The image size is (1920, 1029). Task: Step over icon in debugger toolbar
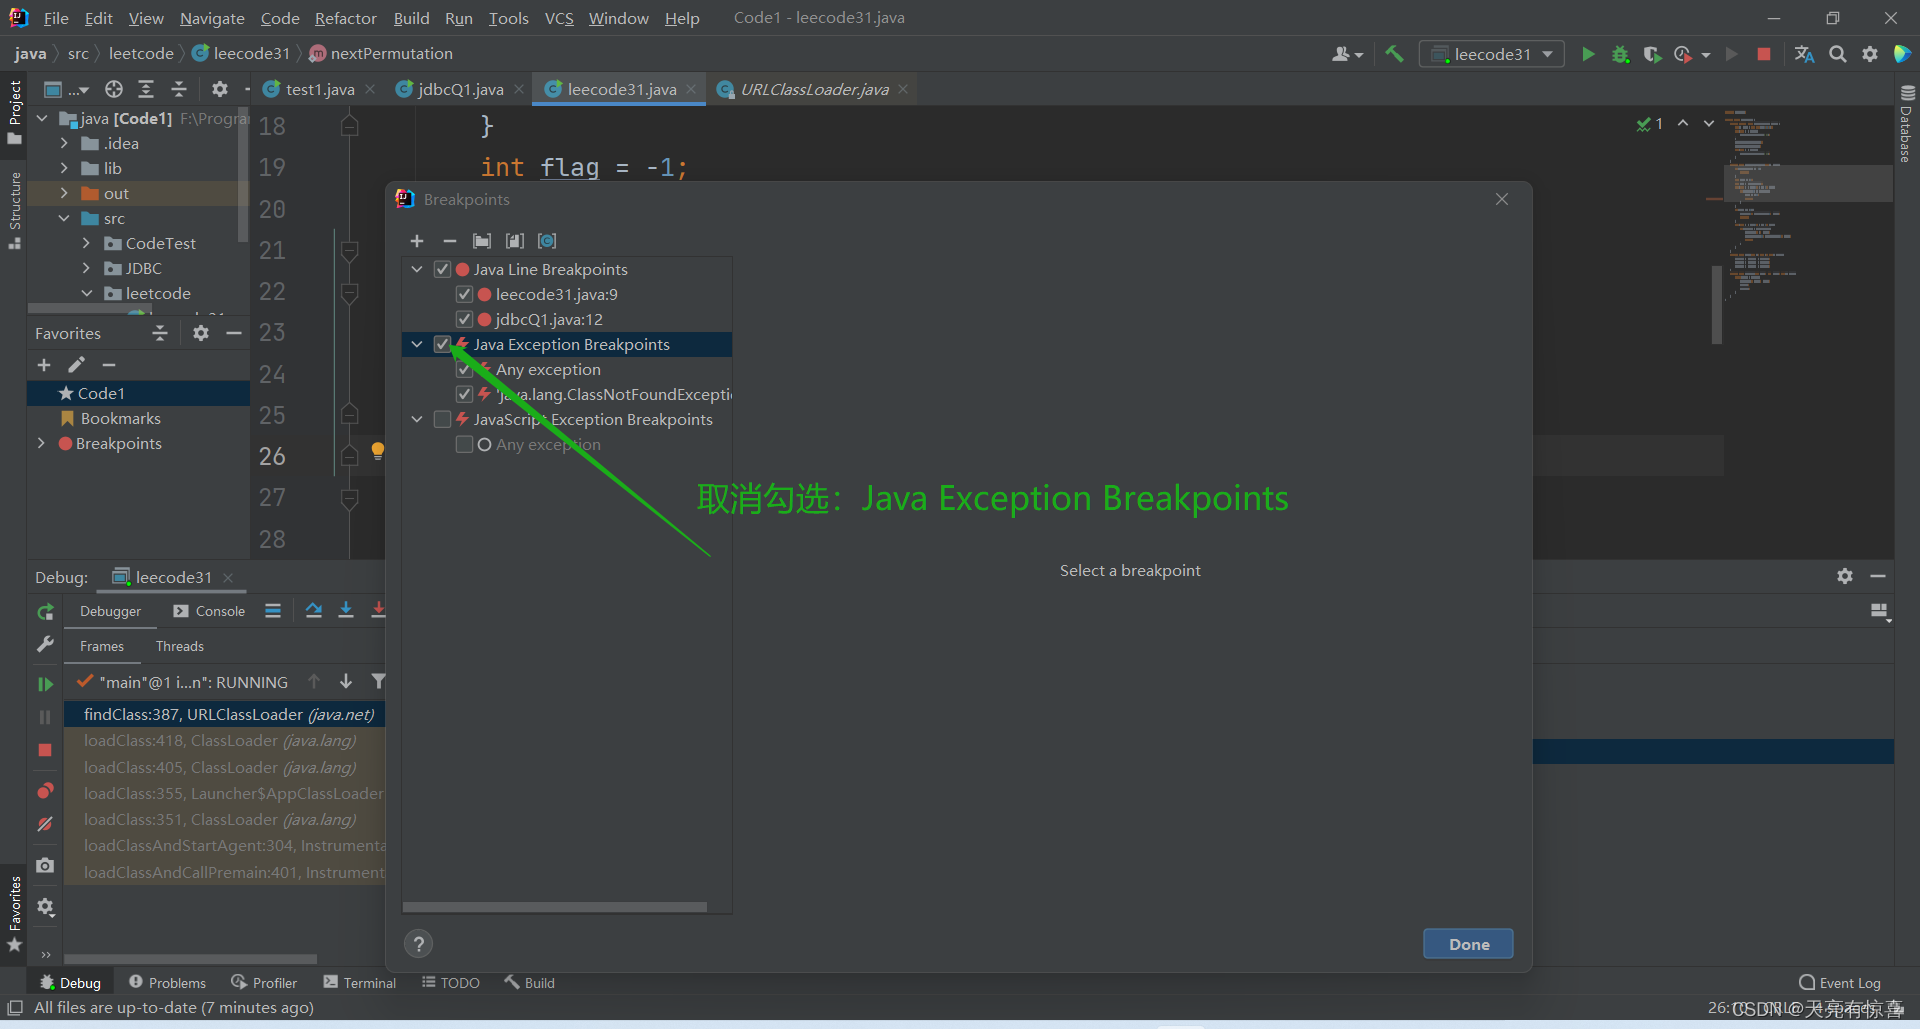coord(314,610)
